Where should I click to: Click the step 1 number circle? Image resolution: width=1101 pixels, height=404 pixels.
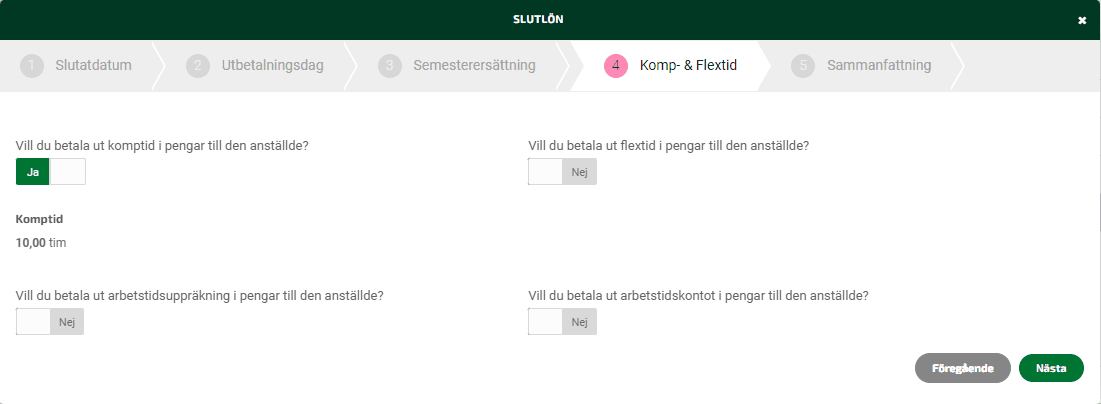32,66
